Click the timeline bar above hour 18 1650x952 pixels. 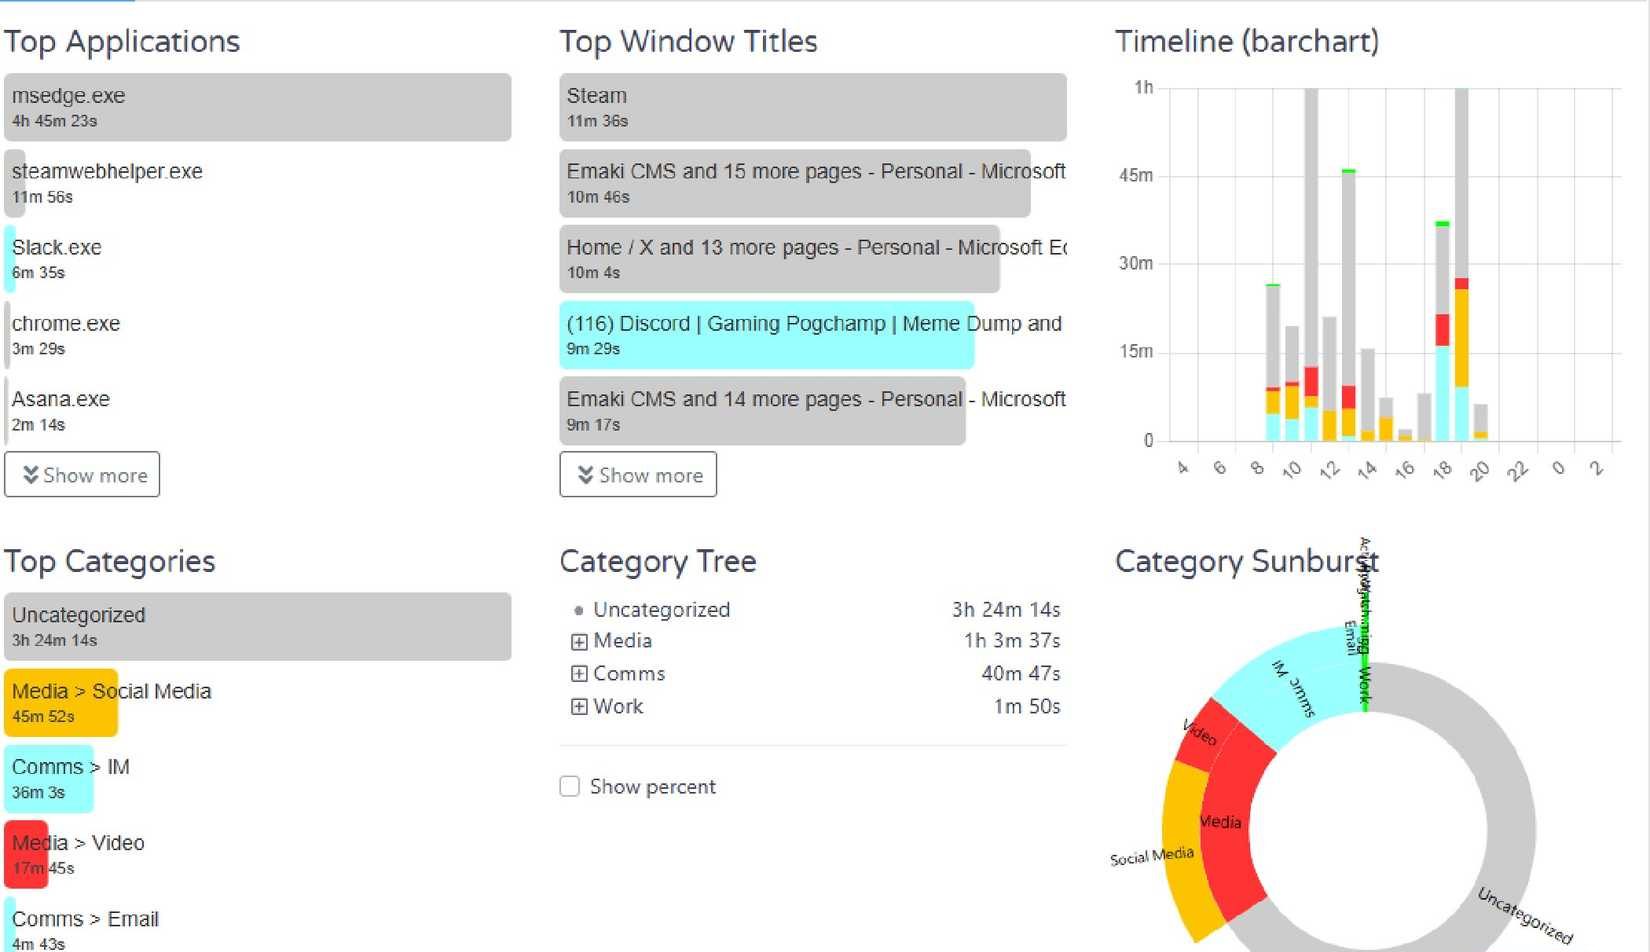pyautogui.click(x=1442, y=331)
